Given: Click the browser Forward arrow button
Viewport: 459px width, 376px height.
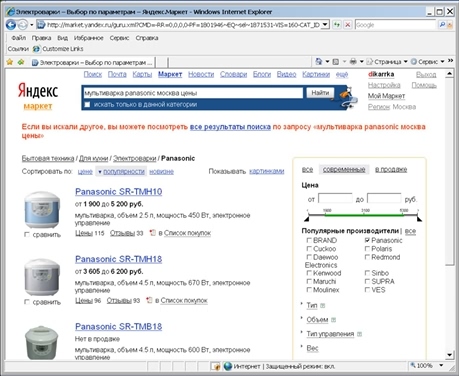Looking at the screenshot, I should [22, 25].
